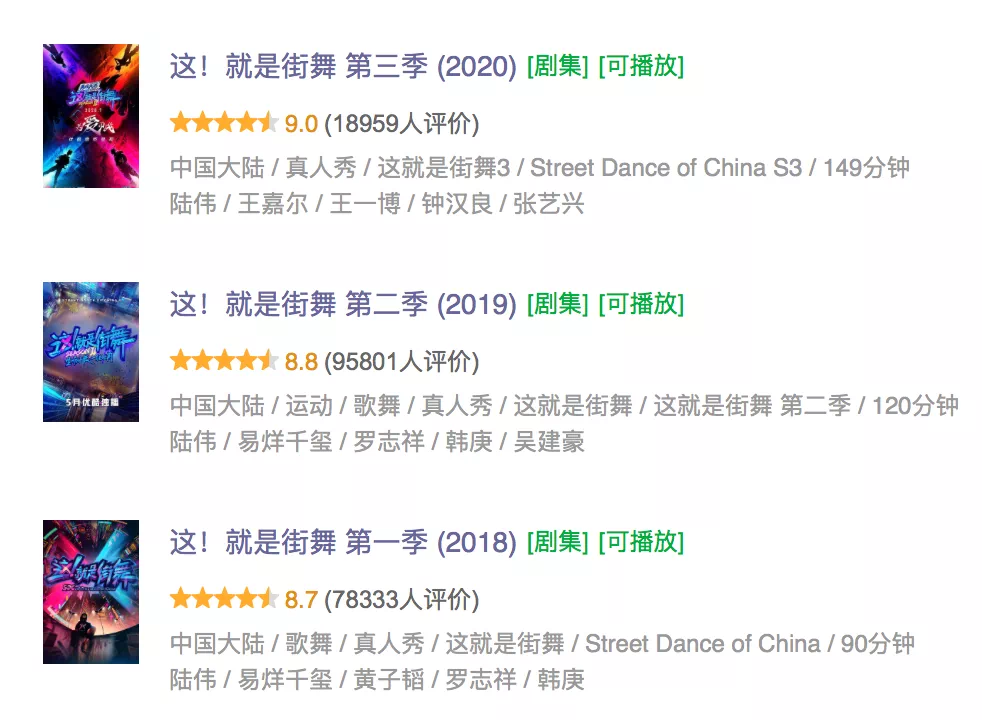Click the 18959人评价 review count
This screenshot has width=982, height=720.
[x=401, y=123]
